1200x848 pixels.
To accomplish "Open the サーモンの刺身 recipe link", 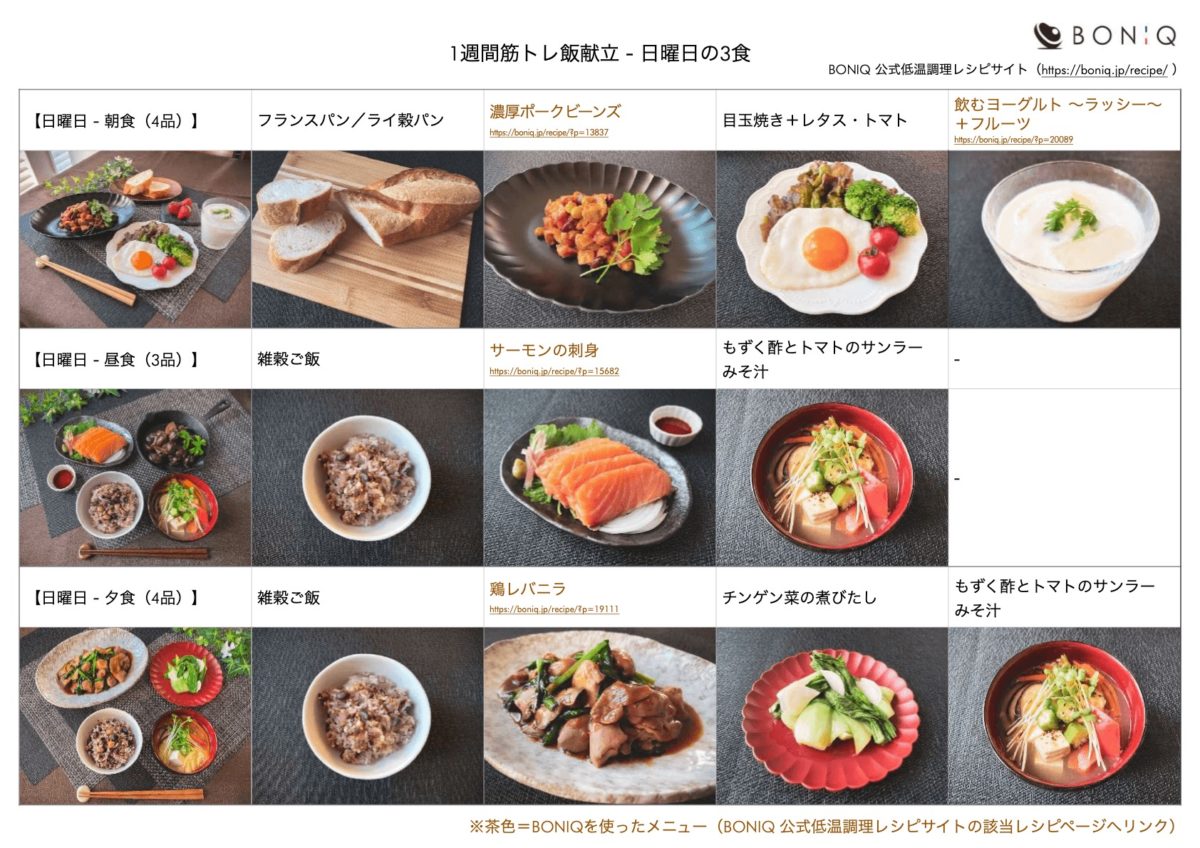I will point(544,350).
